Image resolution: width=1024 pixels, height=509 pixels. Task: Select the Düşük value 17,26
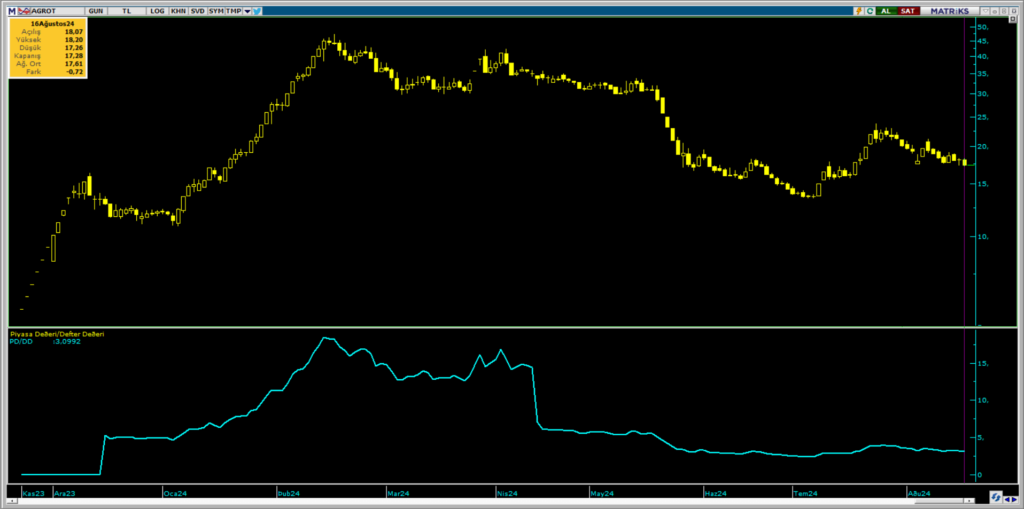tap(72, 47)
